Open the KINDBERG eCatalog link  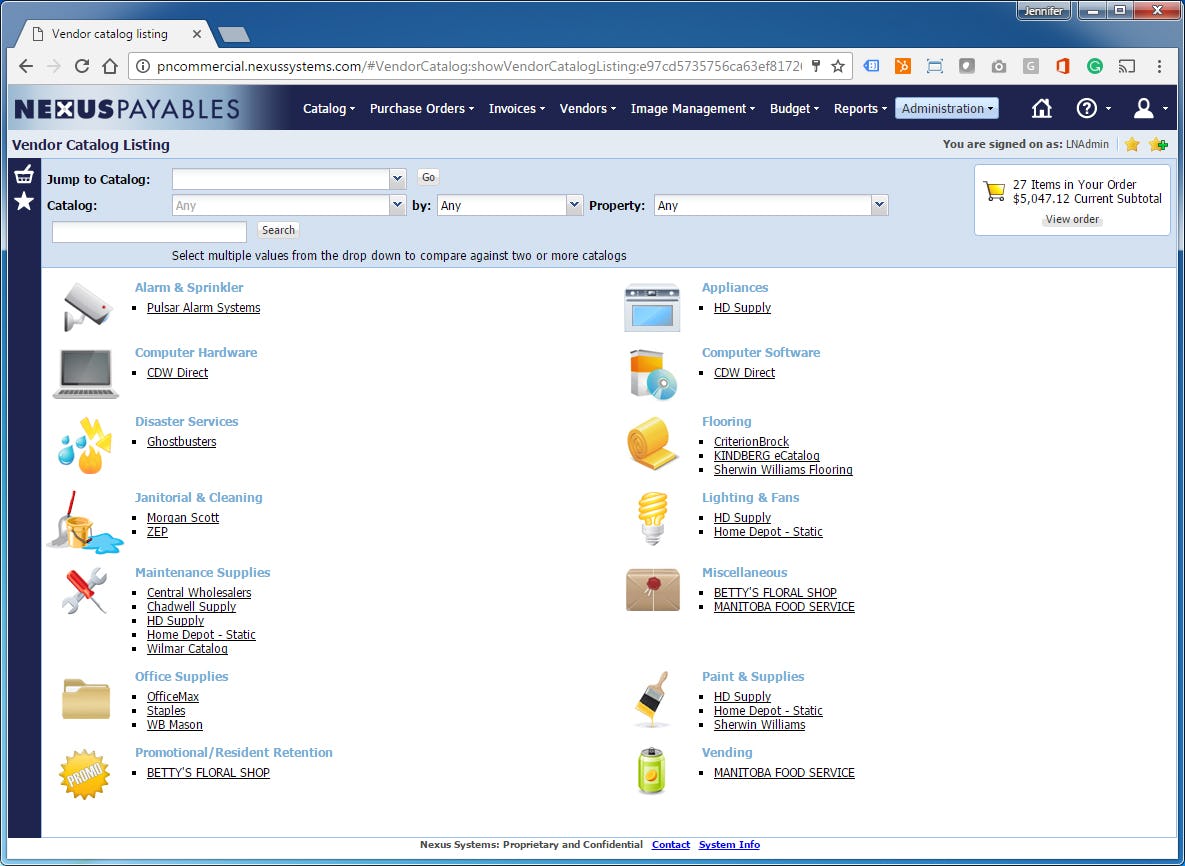click(766, 456)
